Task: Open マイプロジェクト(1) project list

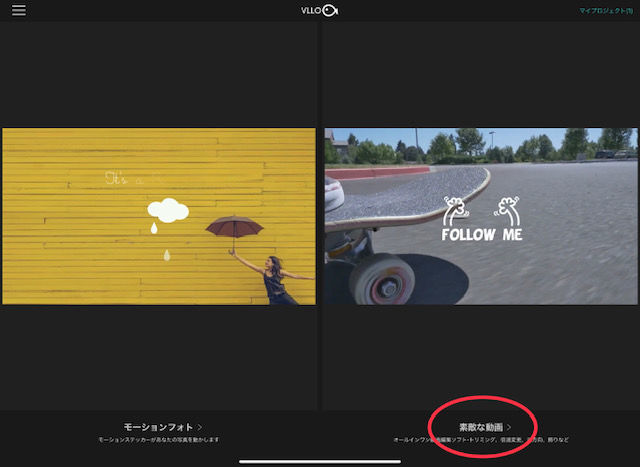Action: [606, 11]
